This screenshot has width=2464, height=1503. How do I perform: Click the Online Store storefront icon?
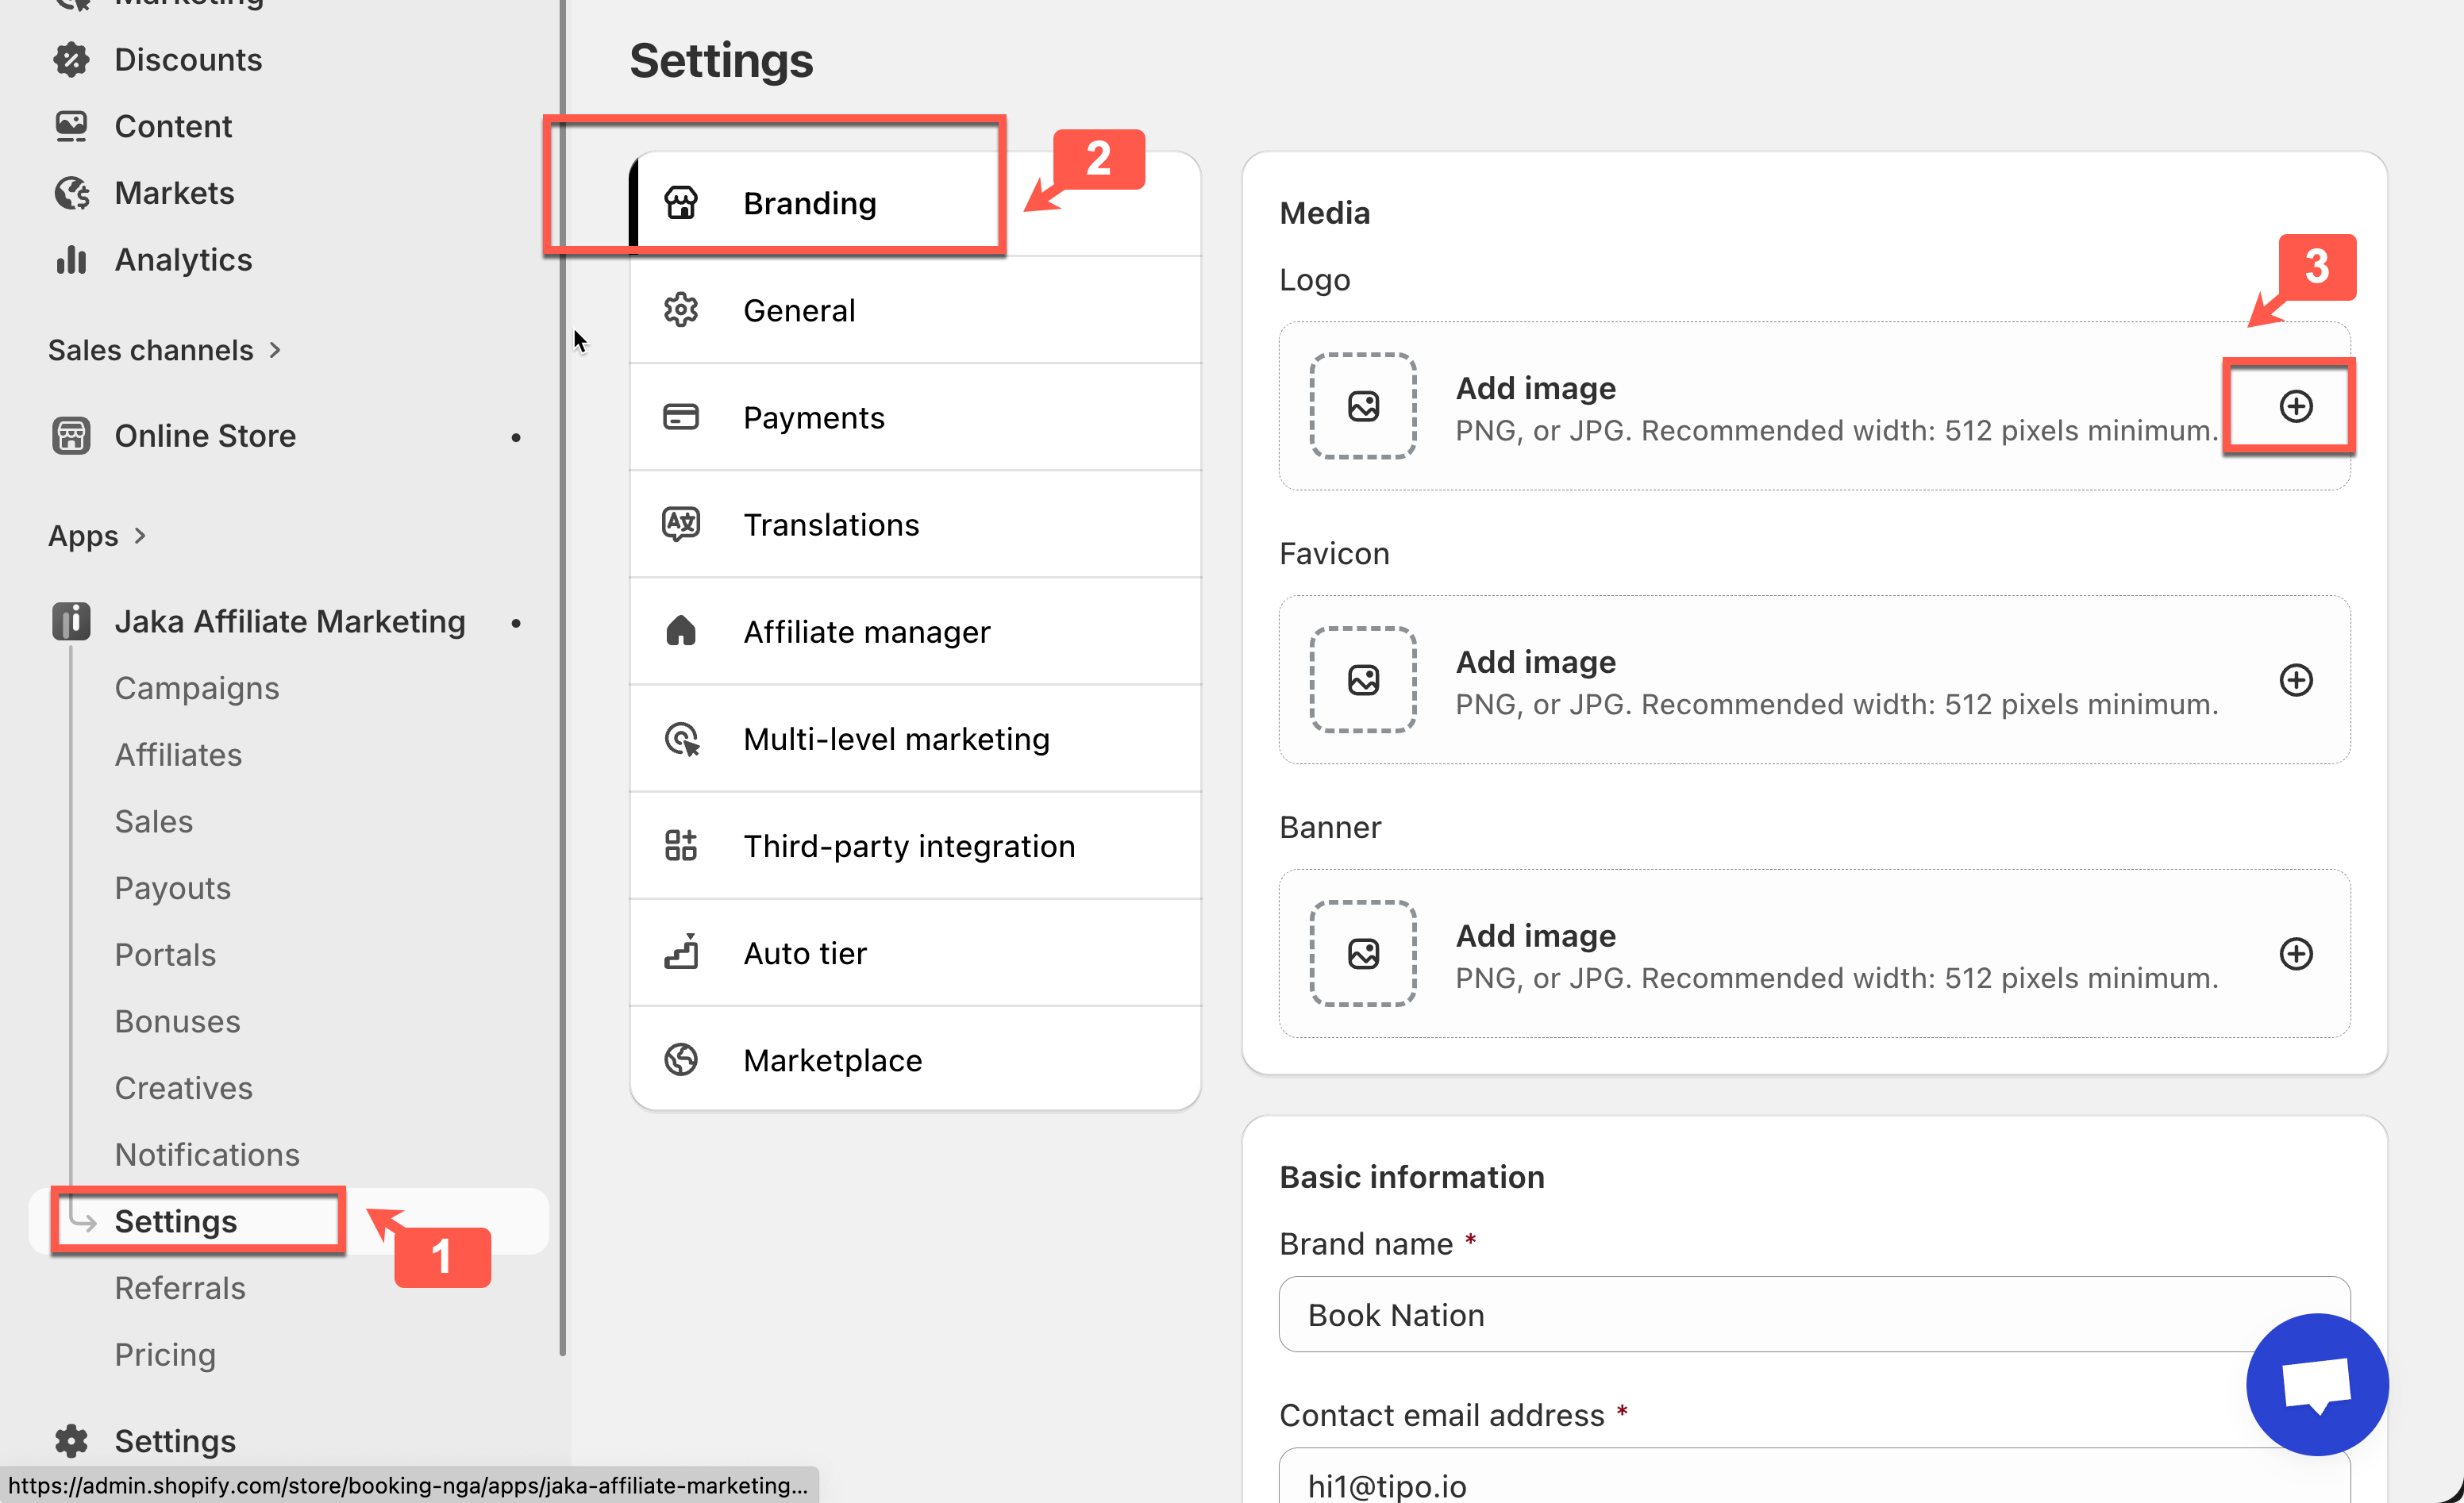(71, 436)
